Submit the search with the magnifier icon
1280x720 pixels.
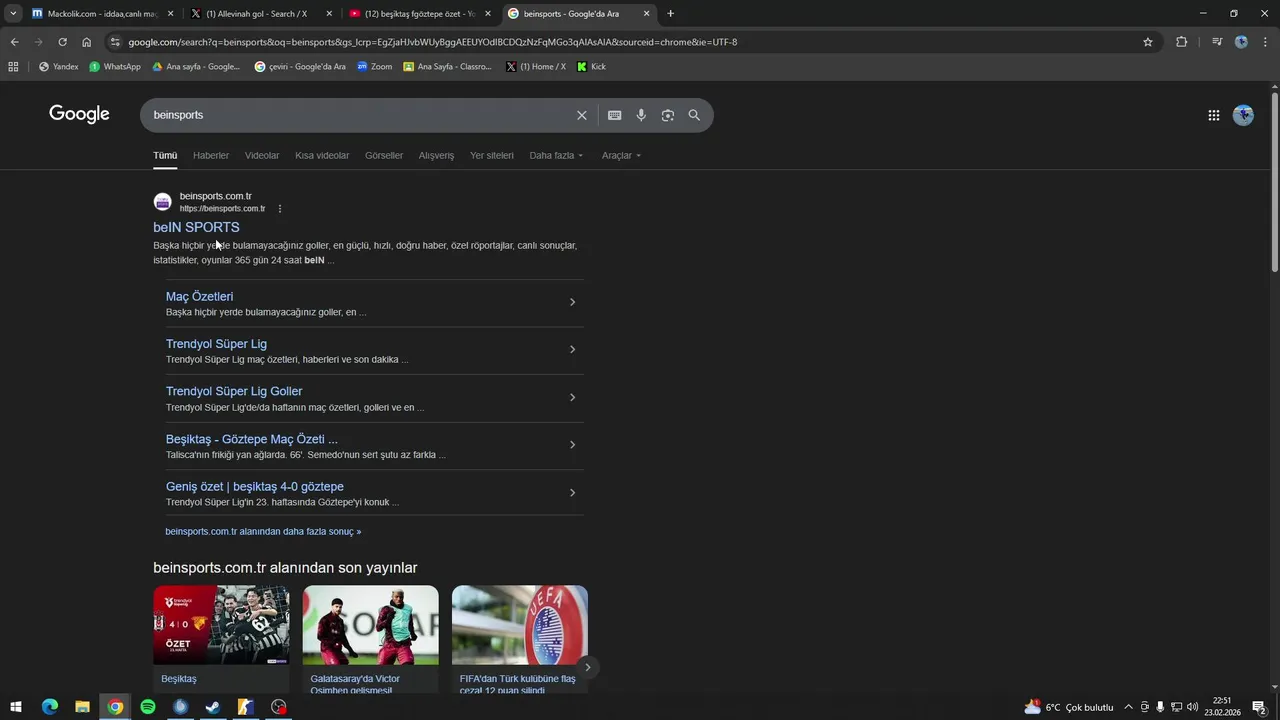coord(694,115)
